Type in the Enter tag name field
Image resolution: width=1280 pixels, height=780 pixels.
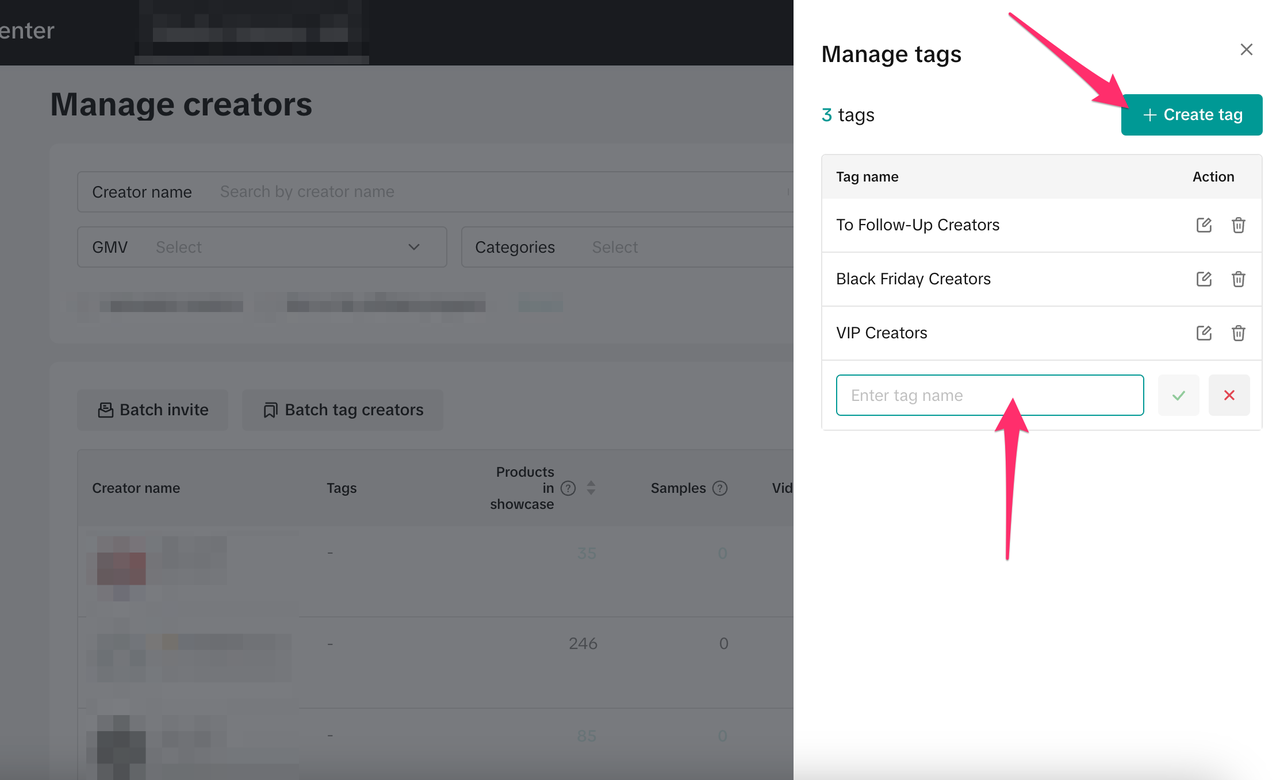[x=989, y=395]
